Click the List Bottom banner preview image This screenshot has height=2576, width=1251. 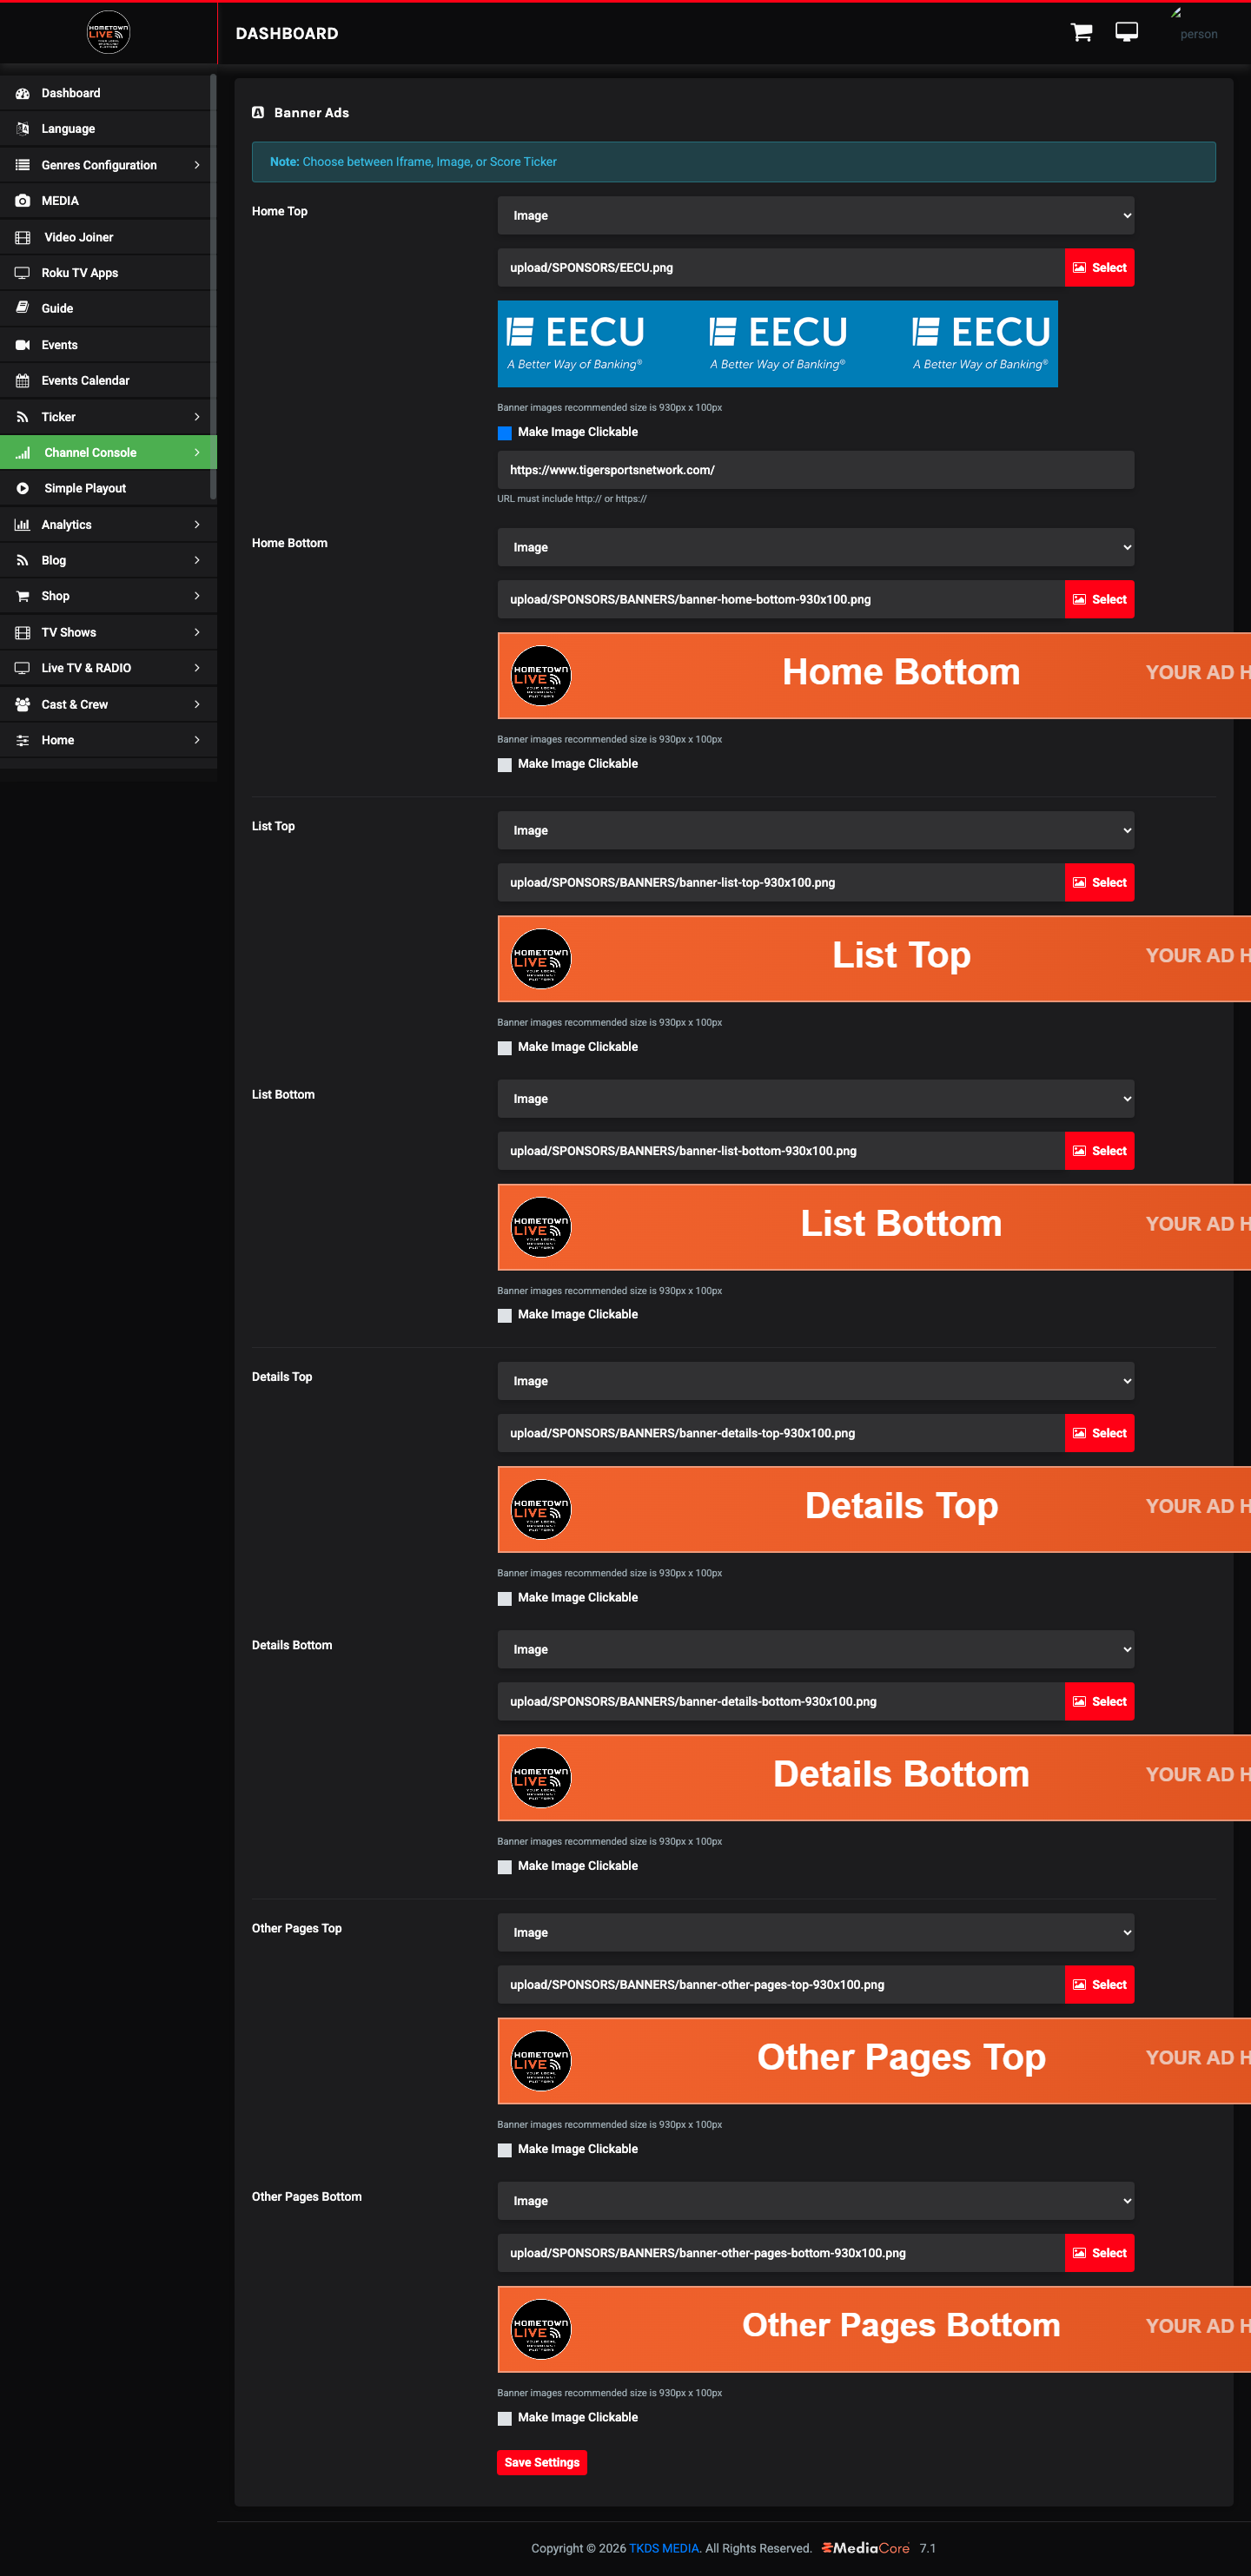(x=874, y=1227)
